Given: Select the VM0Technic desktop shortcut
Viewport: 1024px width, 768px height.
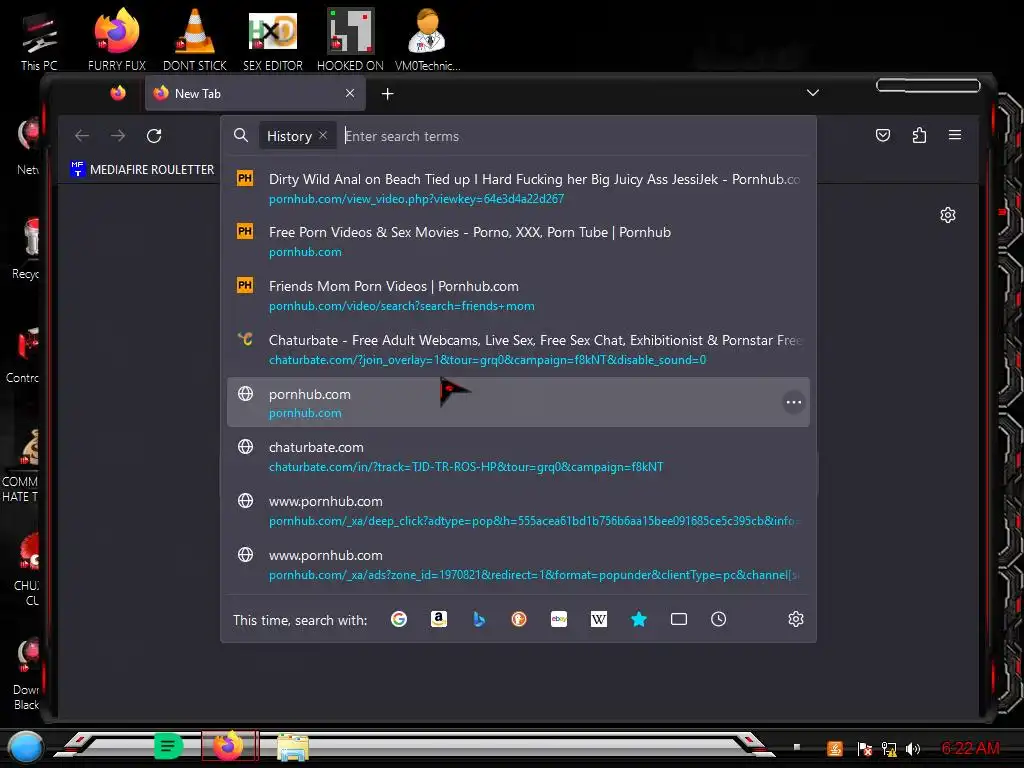Looking at the screenshot, I should 427,40.
